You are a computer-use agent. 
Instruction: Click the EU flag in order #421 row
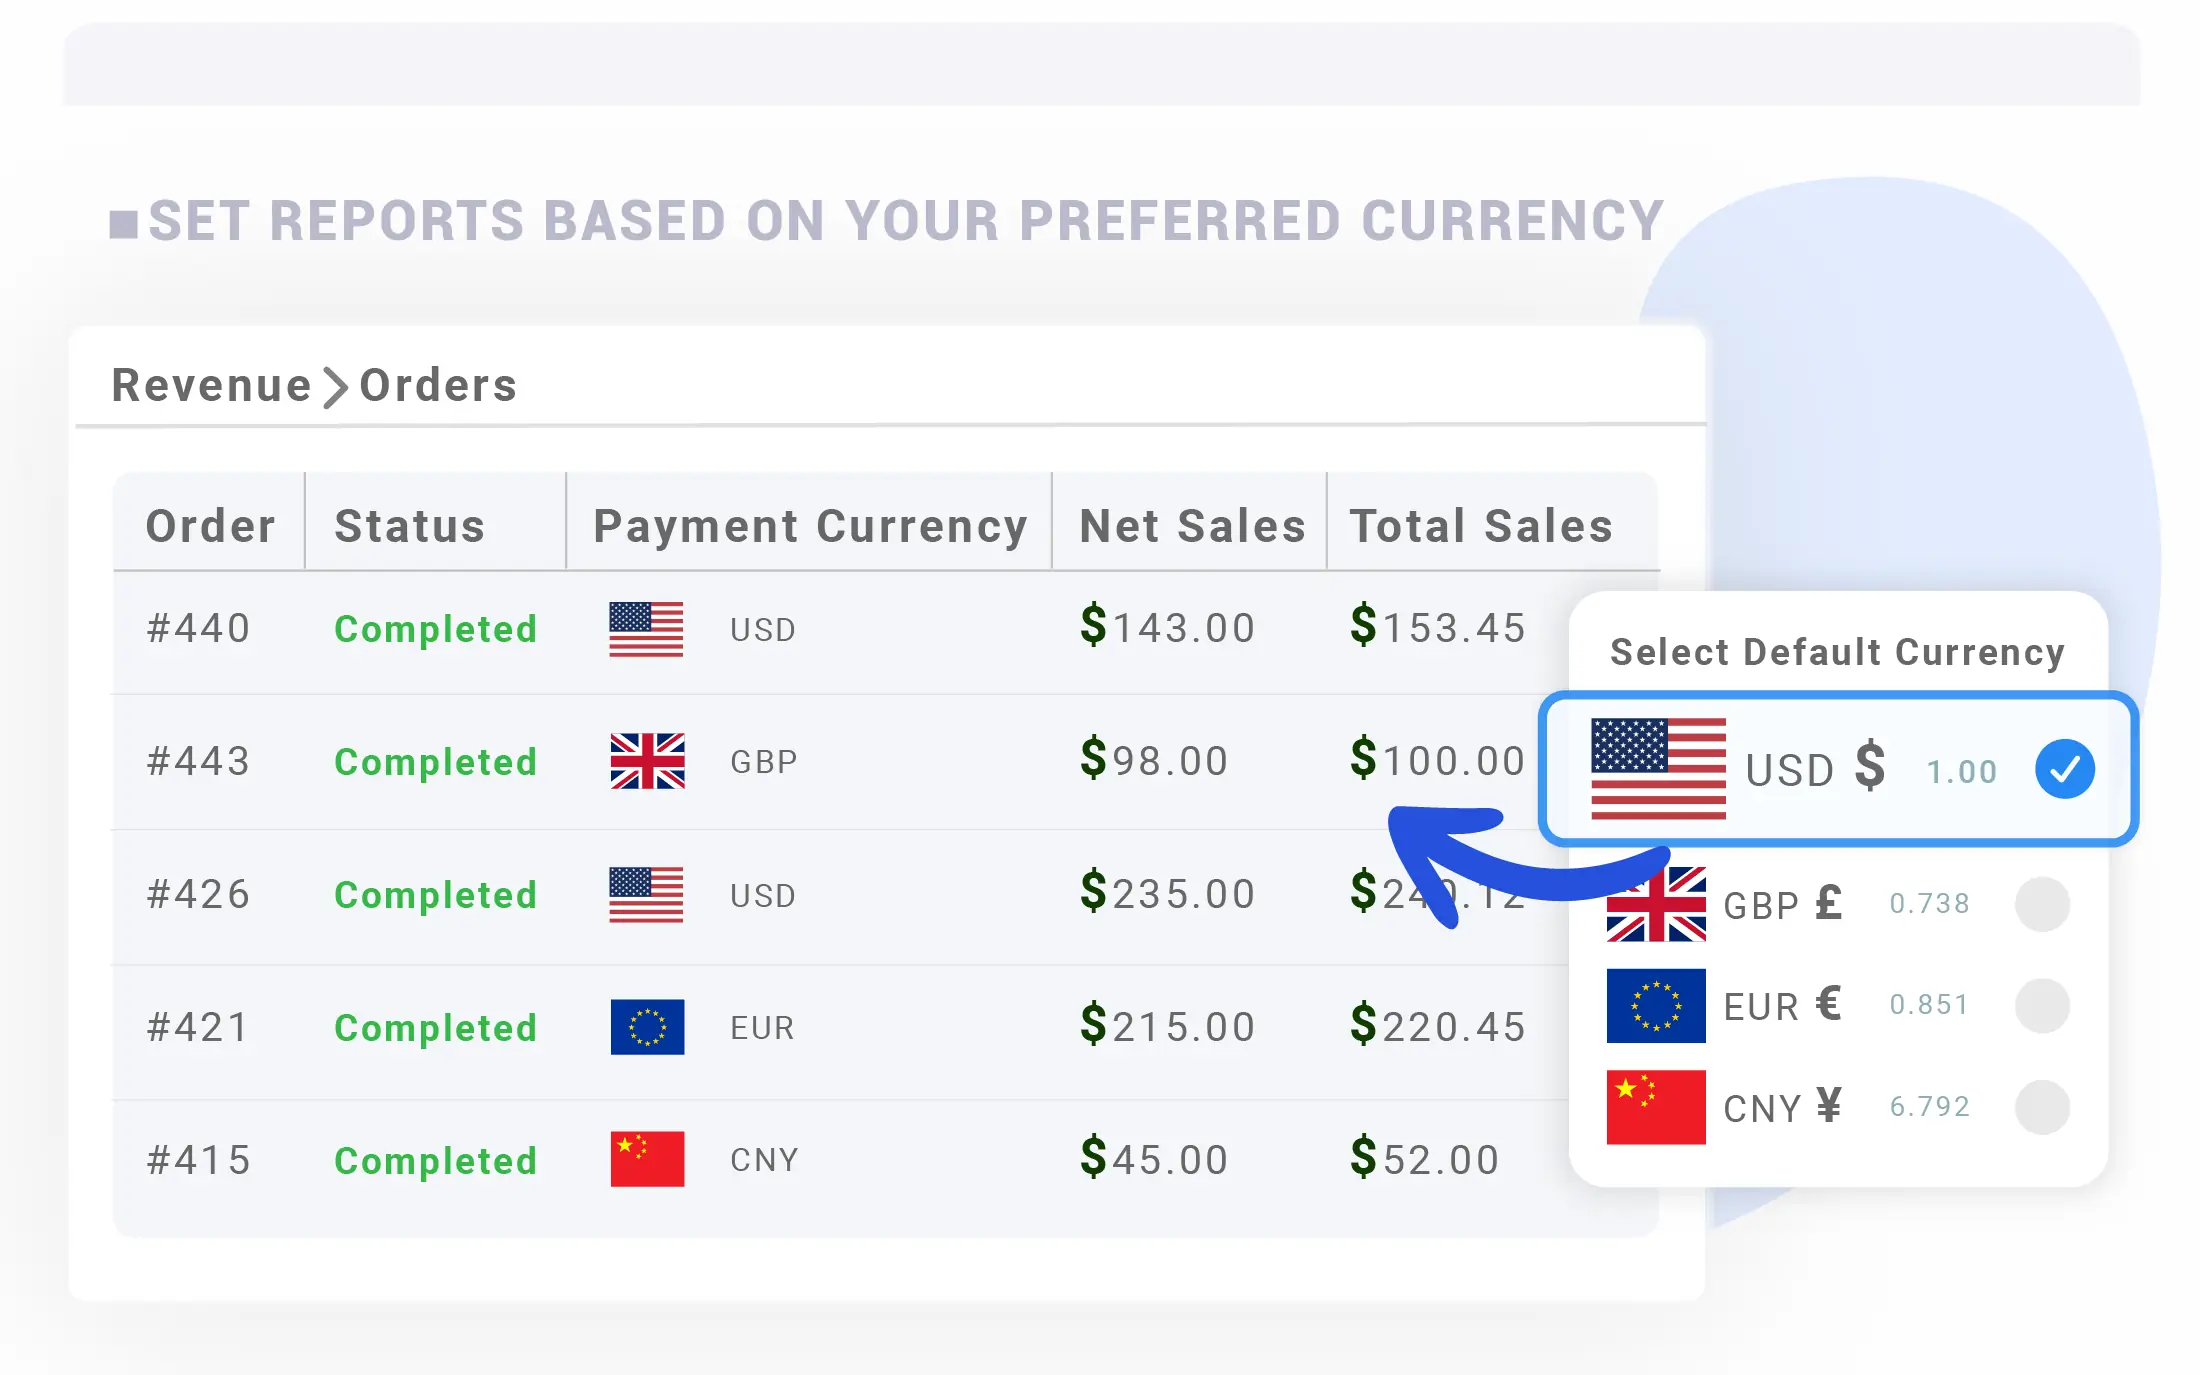647,1027
